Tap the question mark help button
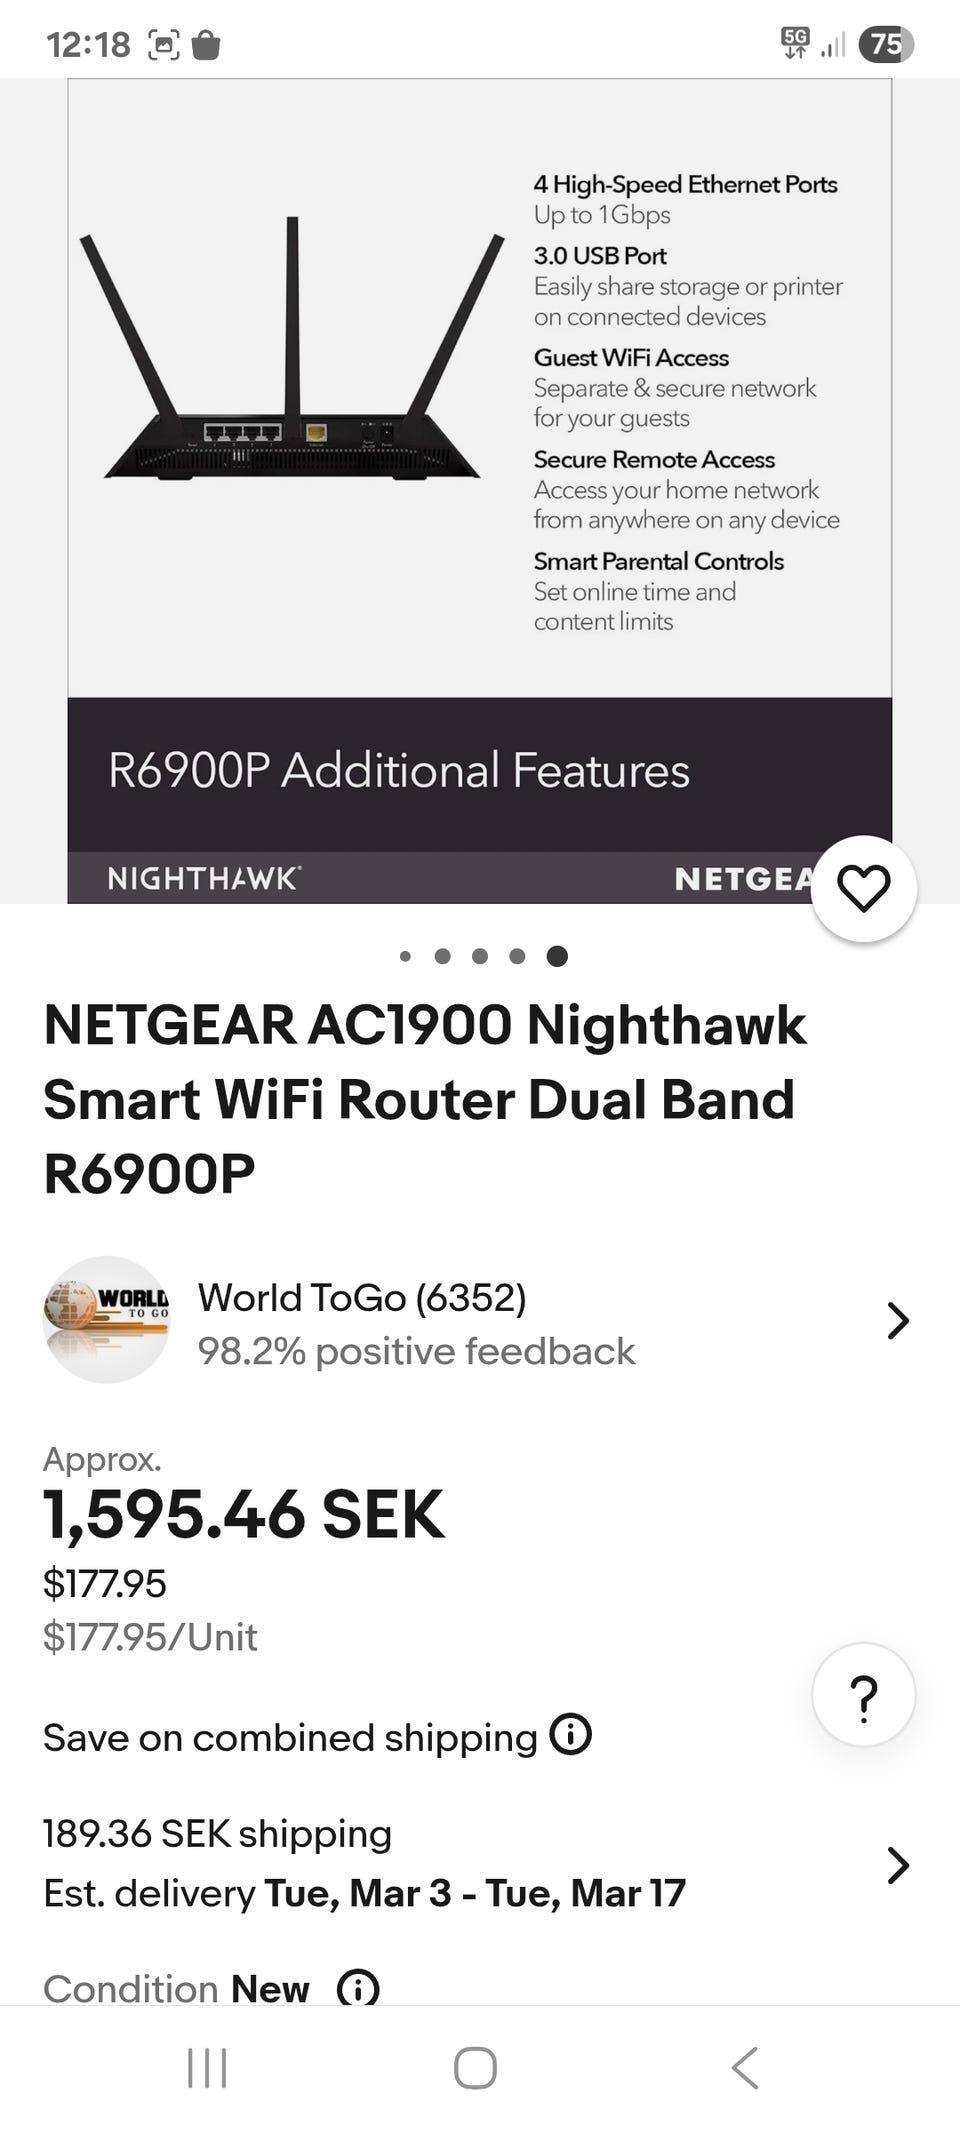The height and width of the screenshot is (2133, 960). (x=863, y=1695)
